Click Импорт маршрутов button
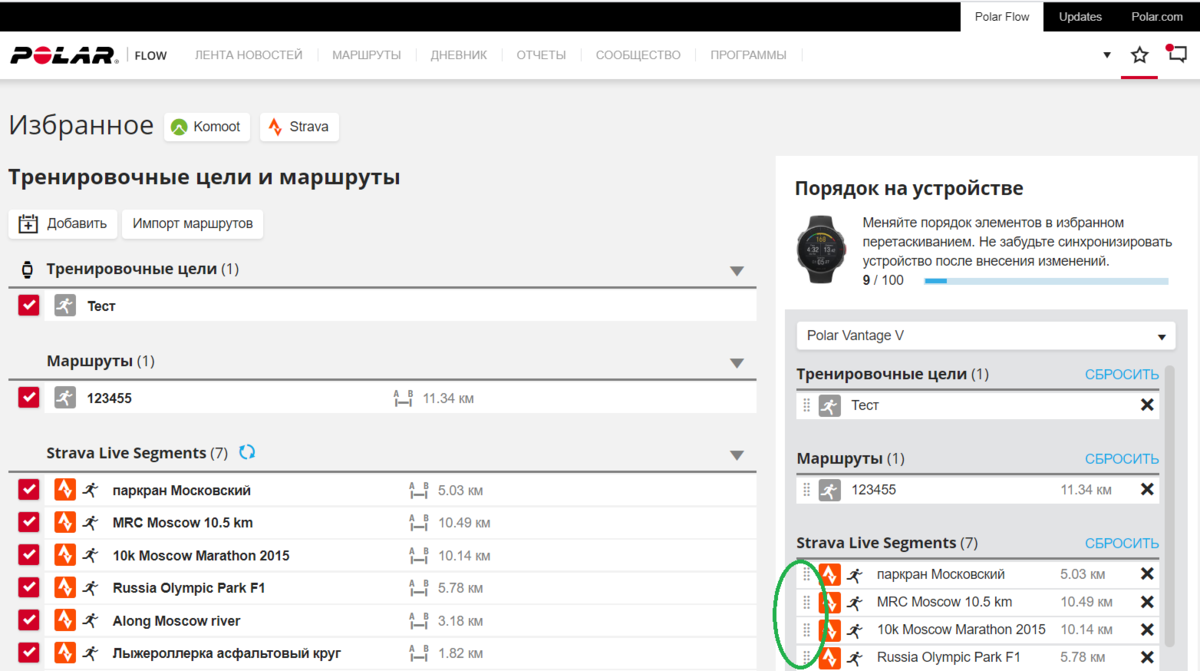 coord(193,224)
